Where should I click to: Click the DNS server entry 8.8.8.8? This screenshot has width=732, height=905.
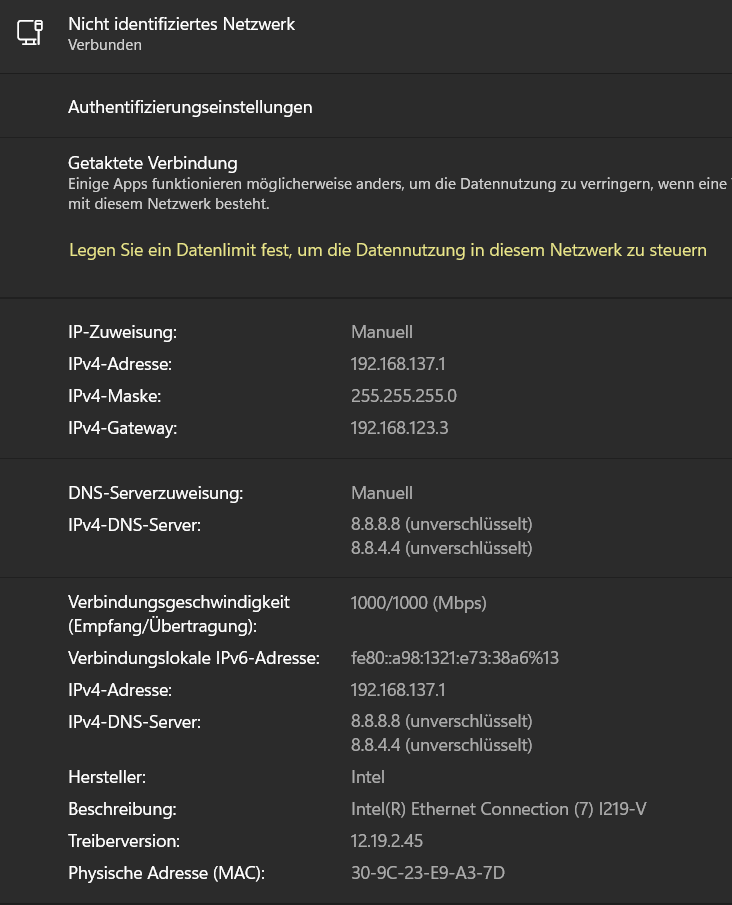[440, 524]
